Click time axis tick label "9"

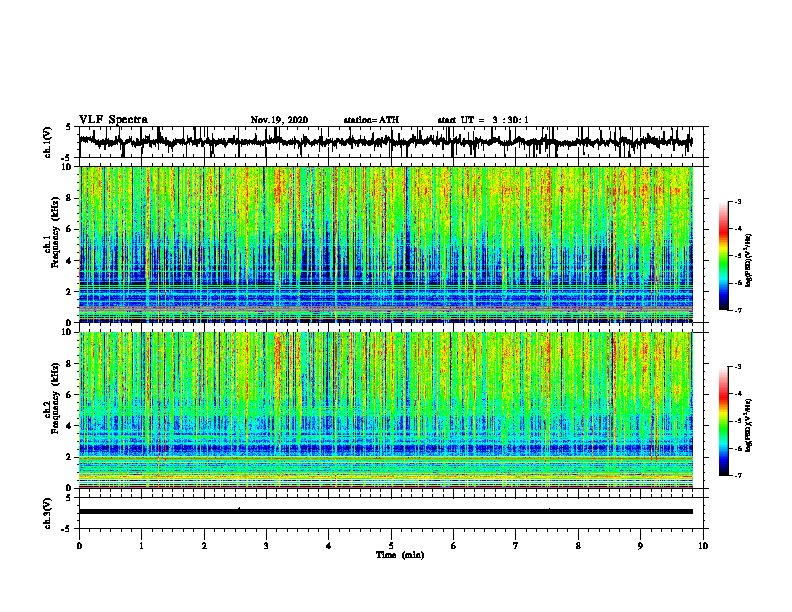pos(640,546)
